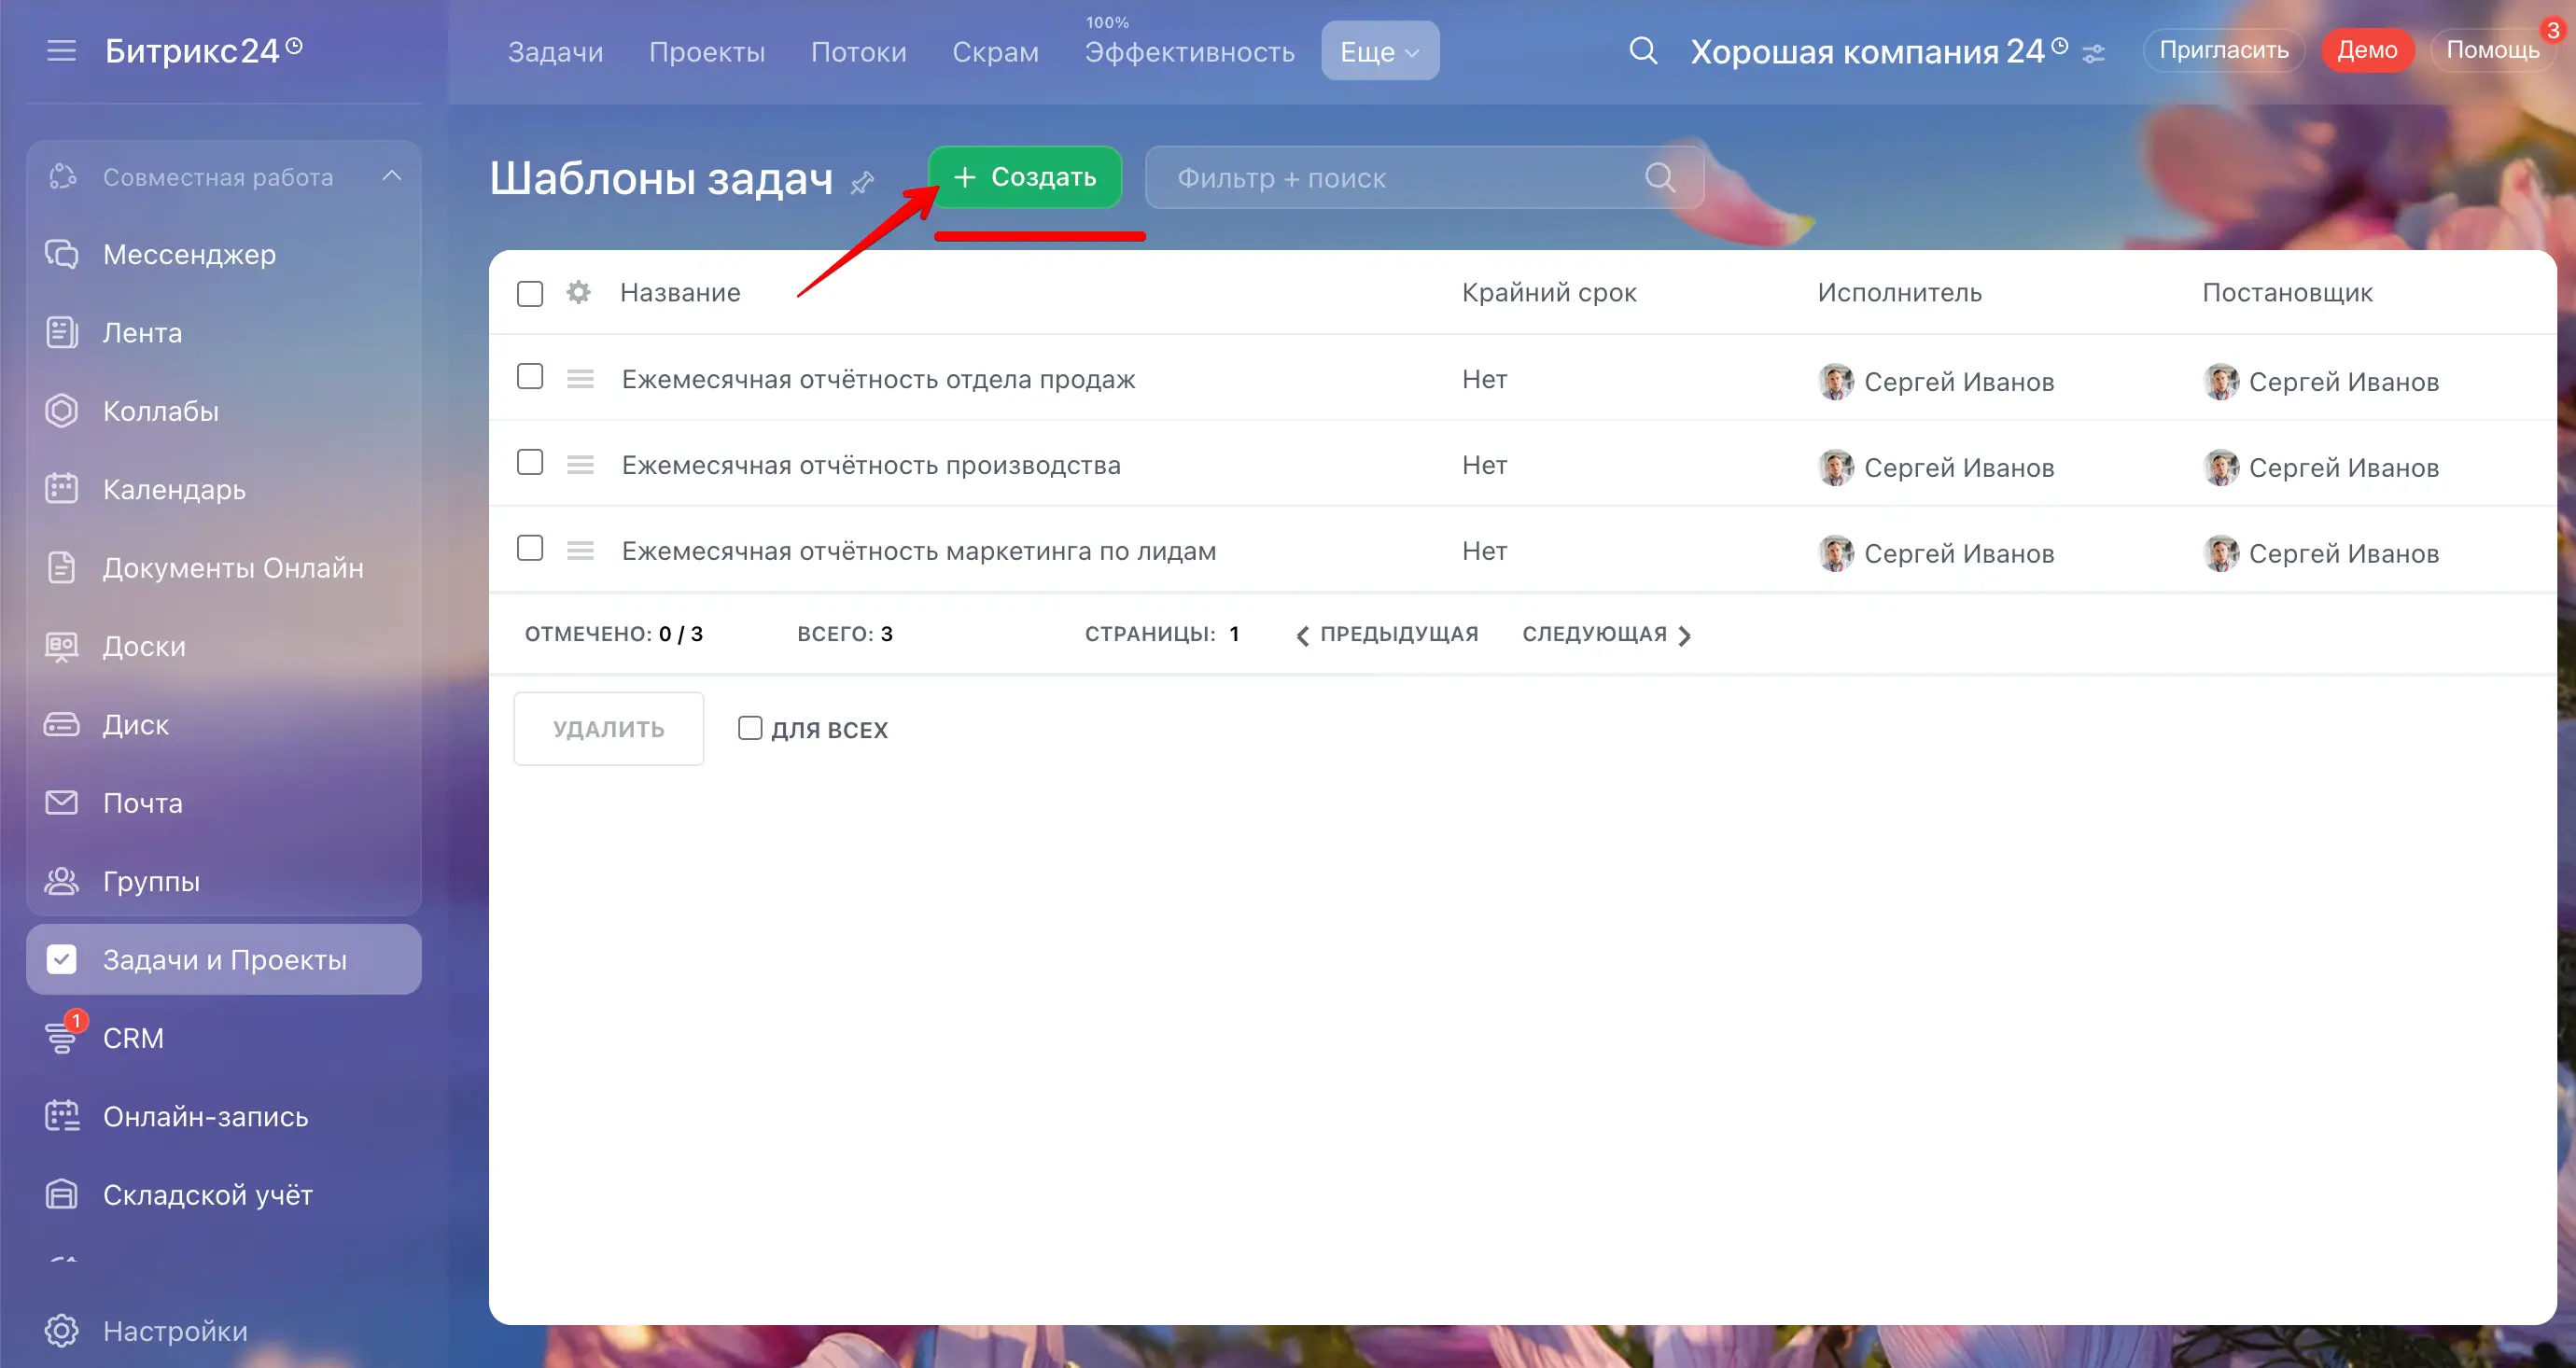Open grid settings gear icon
The width and height of the screenshot is (2576, 1368).
coord(578,292)
